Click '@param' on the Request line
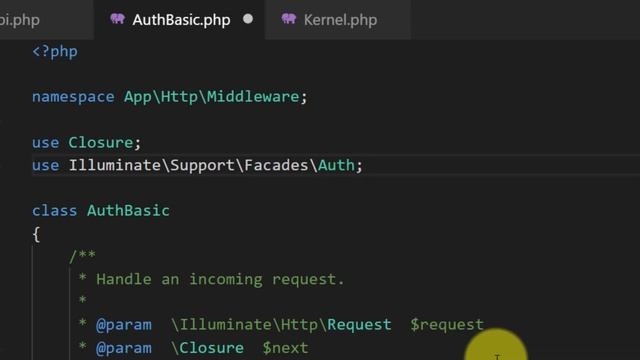640x360 pixels. point(124,325)
